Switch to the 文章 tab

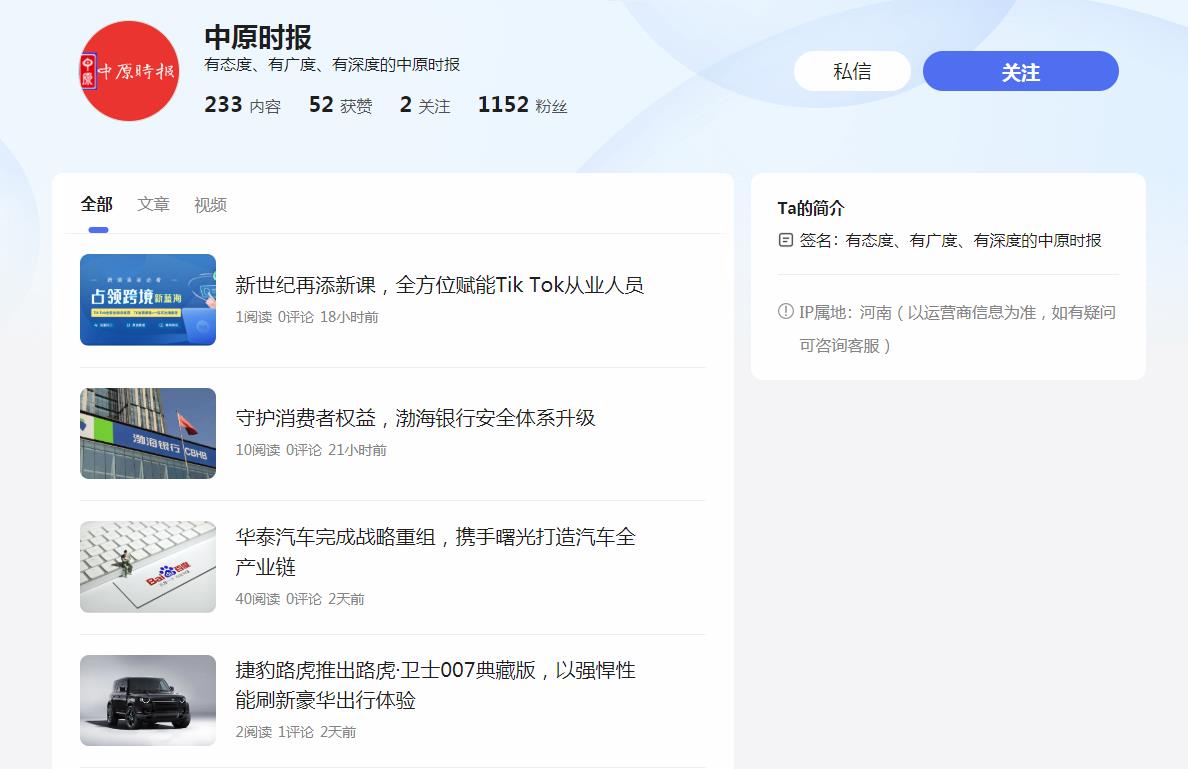tap(153, 205)
